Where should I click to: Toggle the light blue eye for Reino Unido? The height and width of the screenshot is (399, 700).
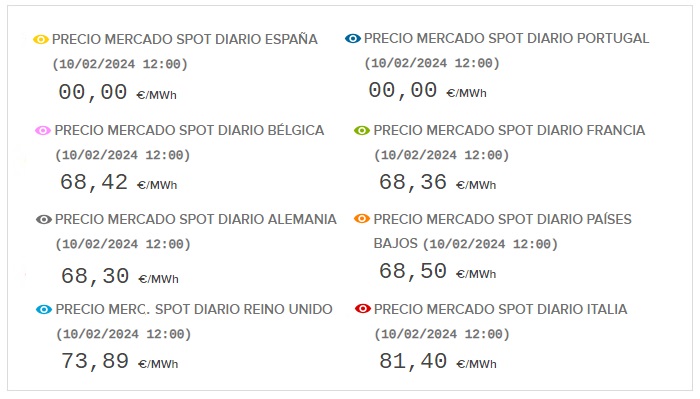[x=44, y=309]
